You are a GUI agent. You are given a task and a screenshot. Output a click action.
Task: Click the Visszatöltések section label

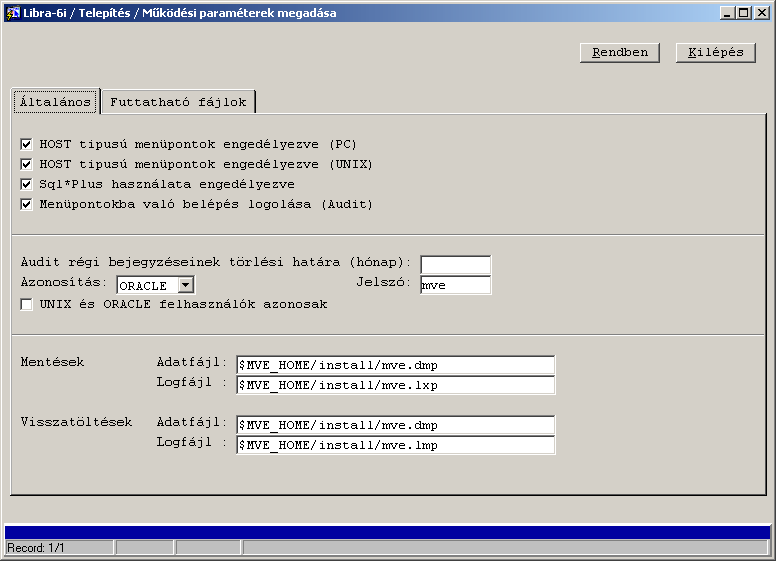(x=77, y=422)
